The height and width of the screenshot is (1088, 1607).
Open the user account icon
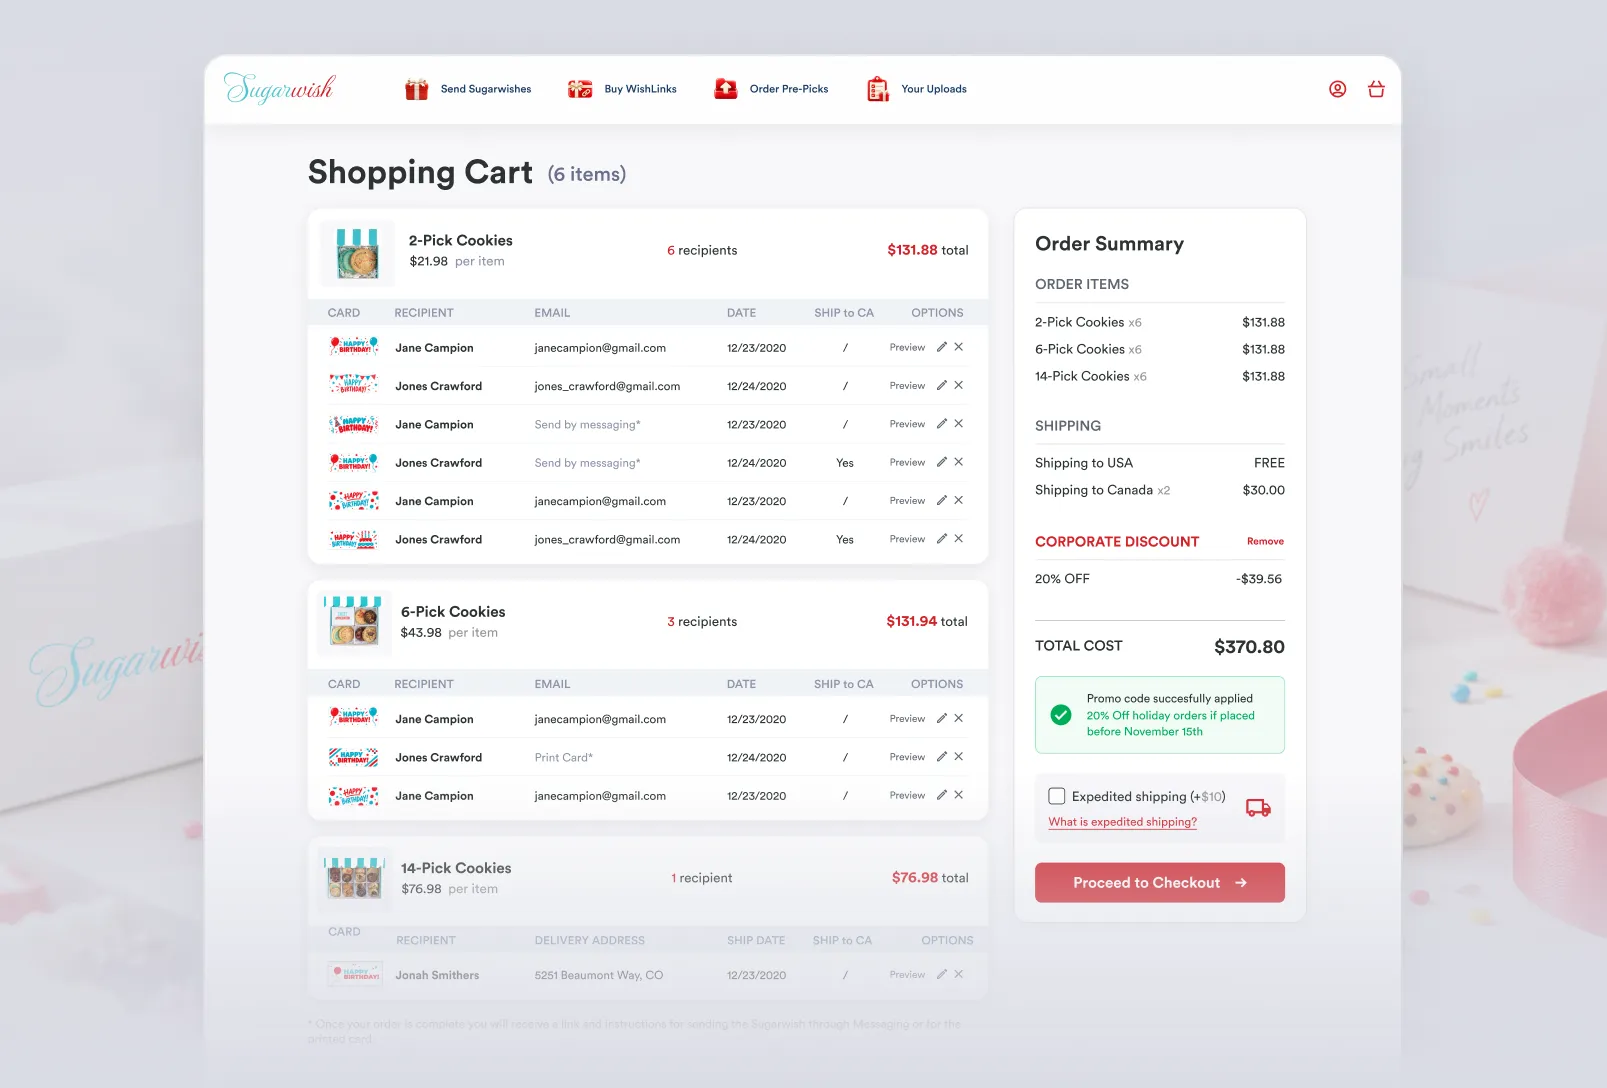point(1337,89)
